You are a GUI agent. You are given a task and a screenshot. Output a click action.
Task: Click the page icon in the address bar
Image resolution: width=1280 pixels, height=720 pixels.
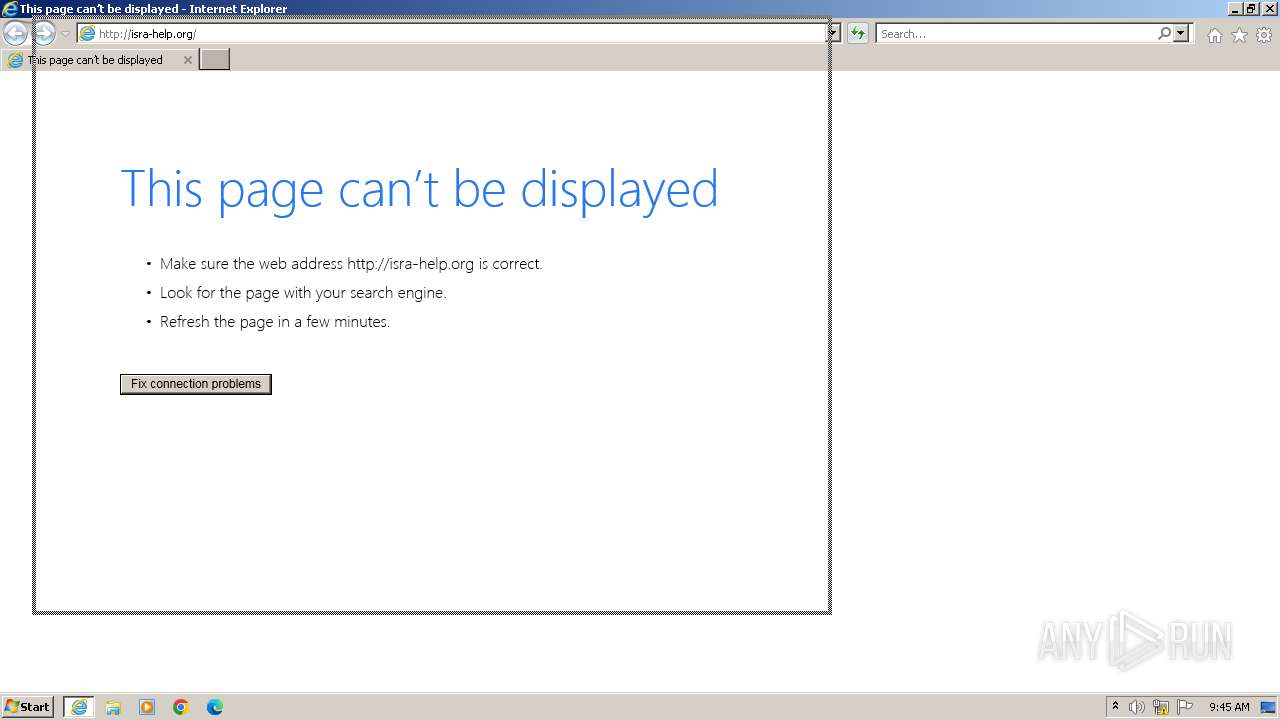tap(87, 34)
